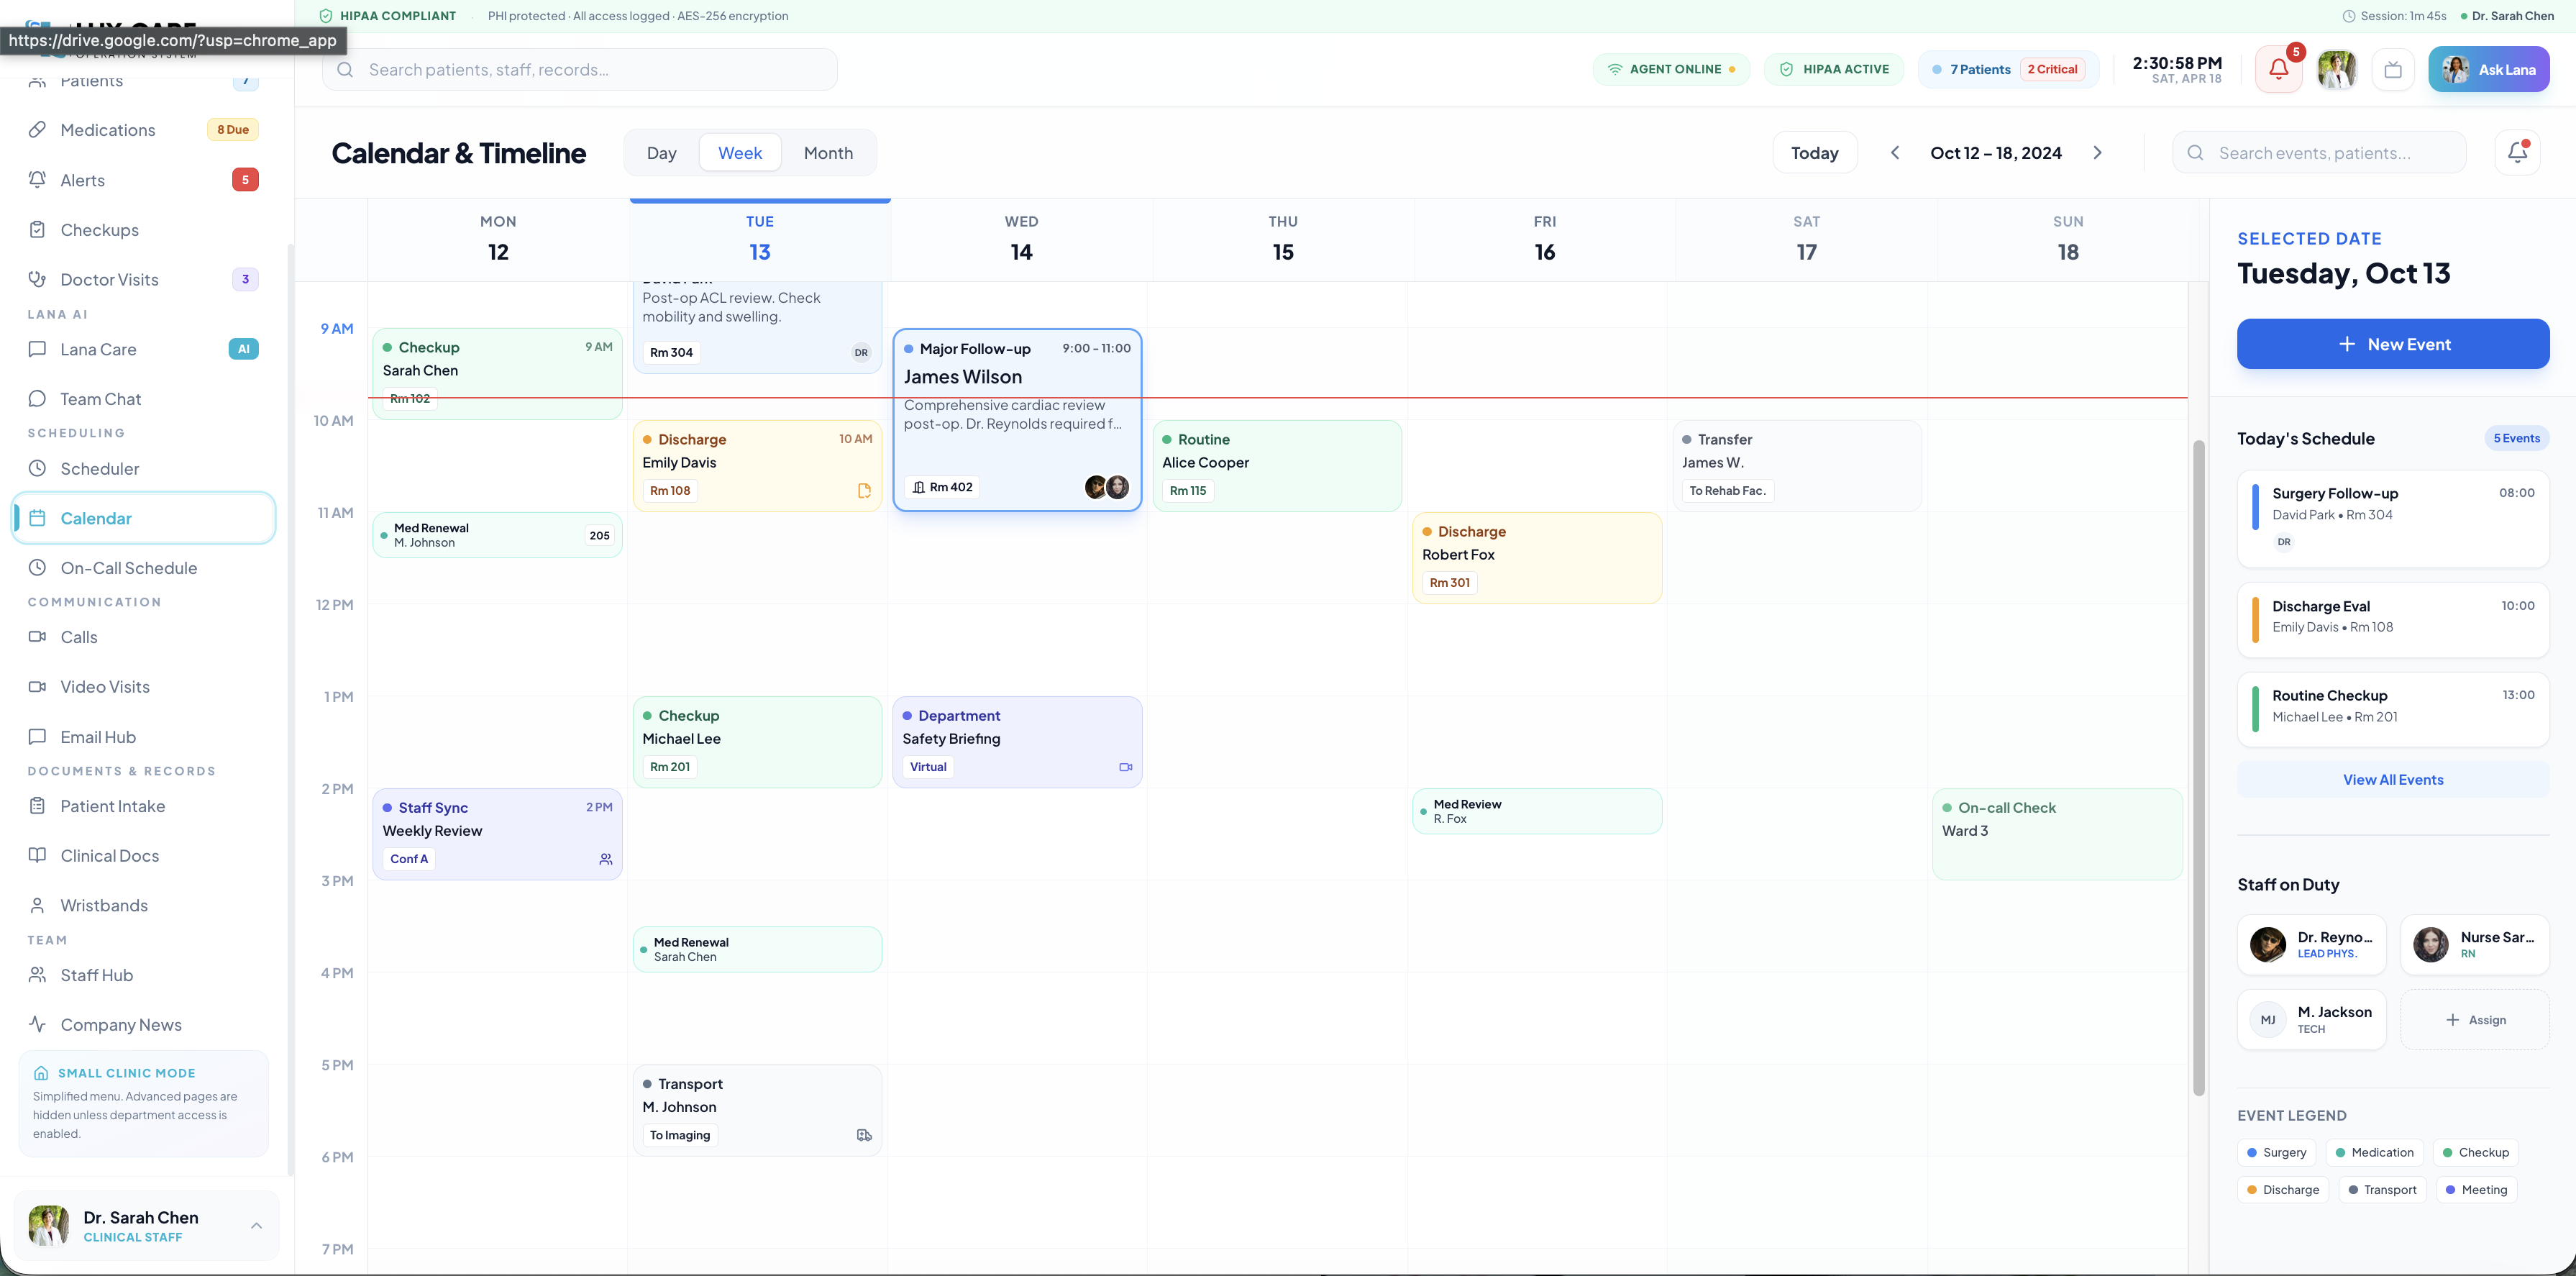Open Calls in the sidebar
The height and width of the screenshot is (1276, 2576).
(x=144, y=637)
